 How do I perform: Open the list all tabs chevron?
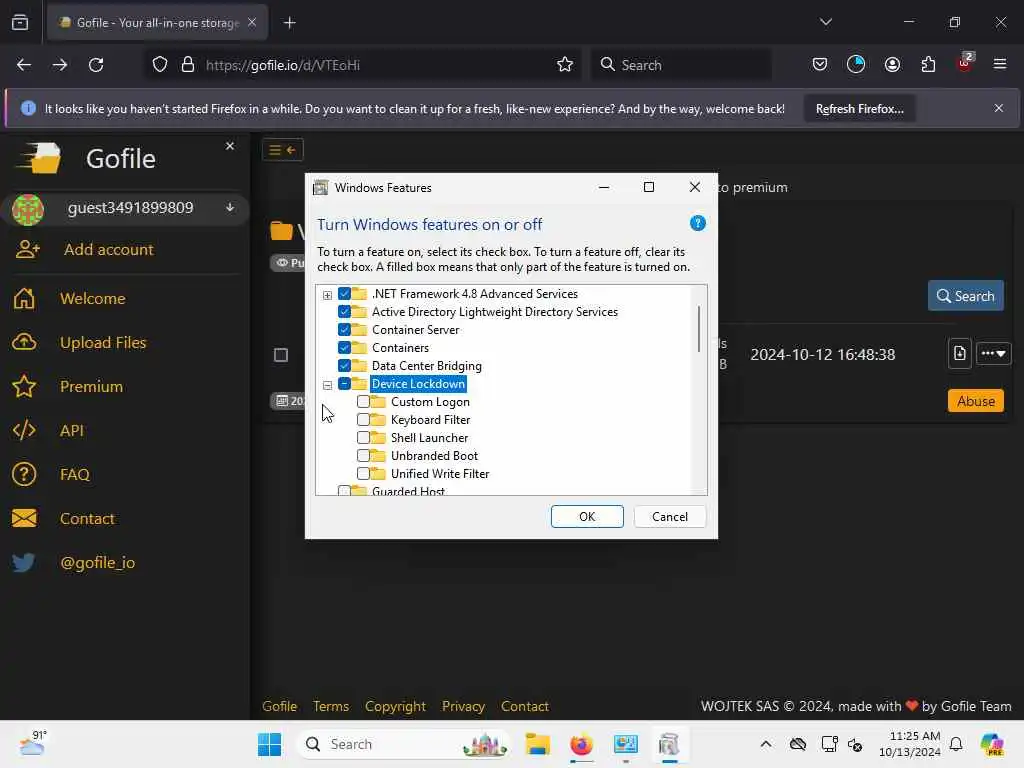point(825,22)
